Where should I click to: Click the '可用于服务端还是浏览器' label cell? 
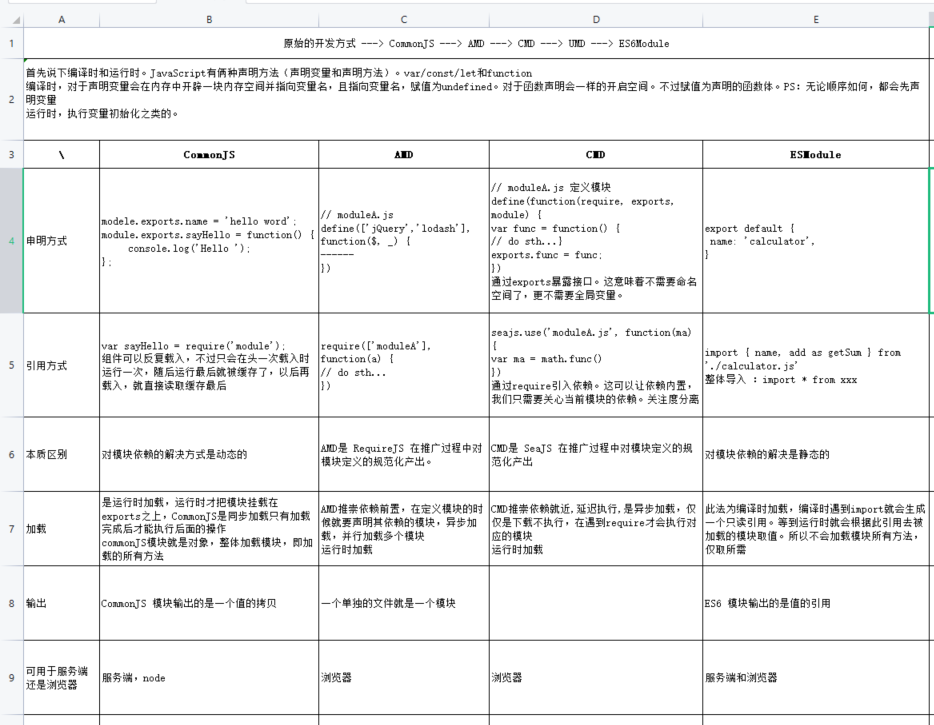coord(61,678)
